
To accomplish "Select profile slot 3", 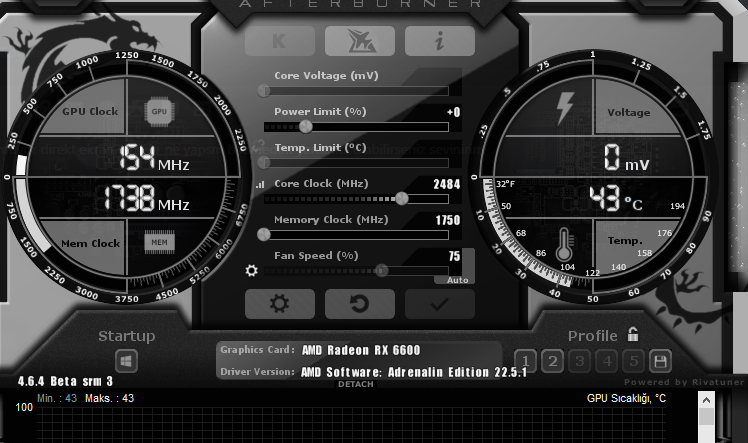I will [580, 361].
